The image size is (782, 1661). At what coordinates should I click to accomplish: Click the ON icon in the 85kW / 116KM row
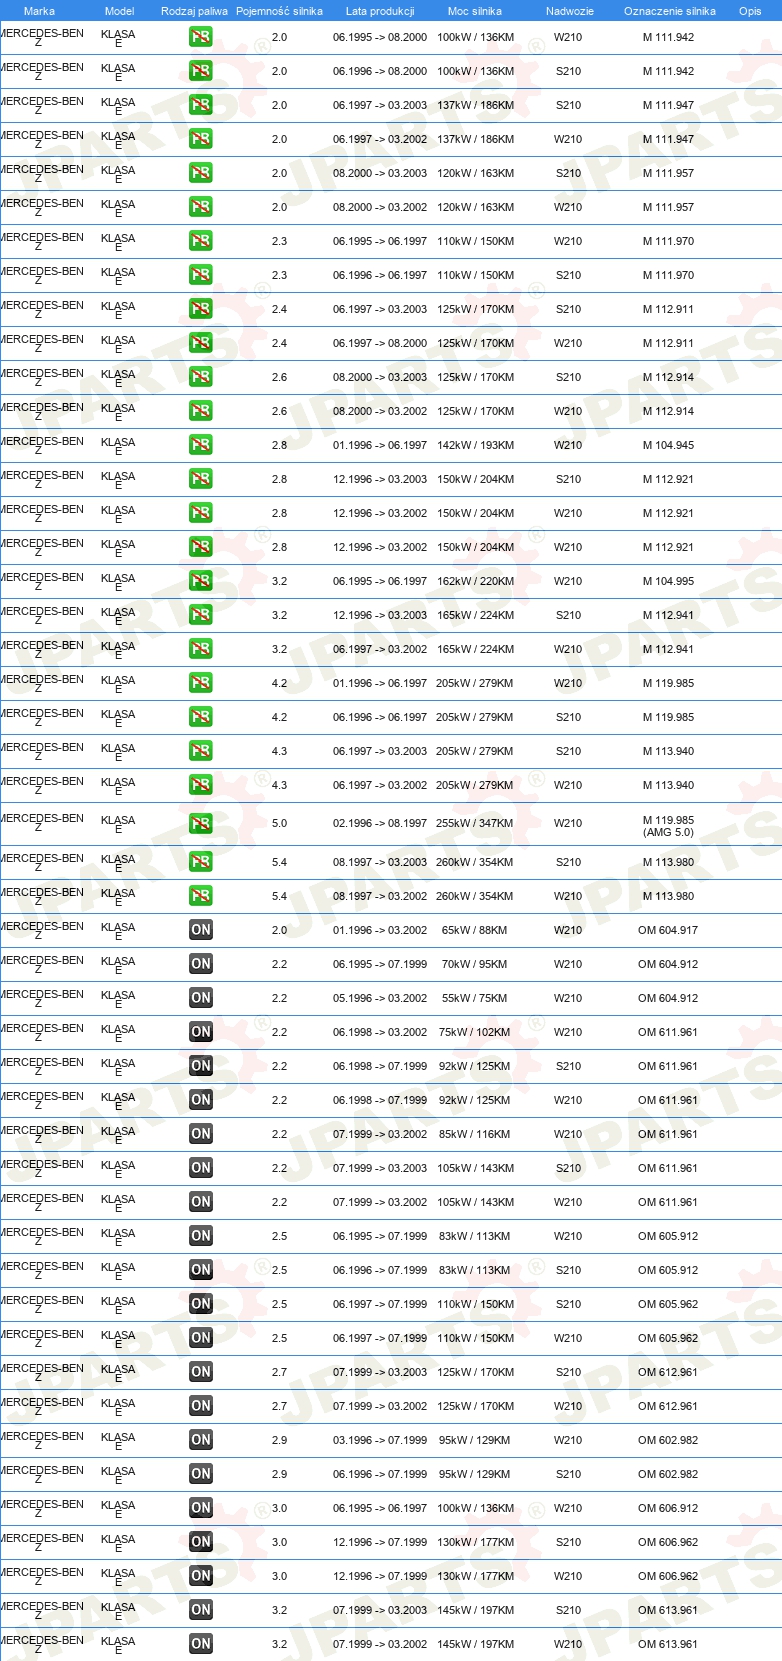(x=201, y=1134)
